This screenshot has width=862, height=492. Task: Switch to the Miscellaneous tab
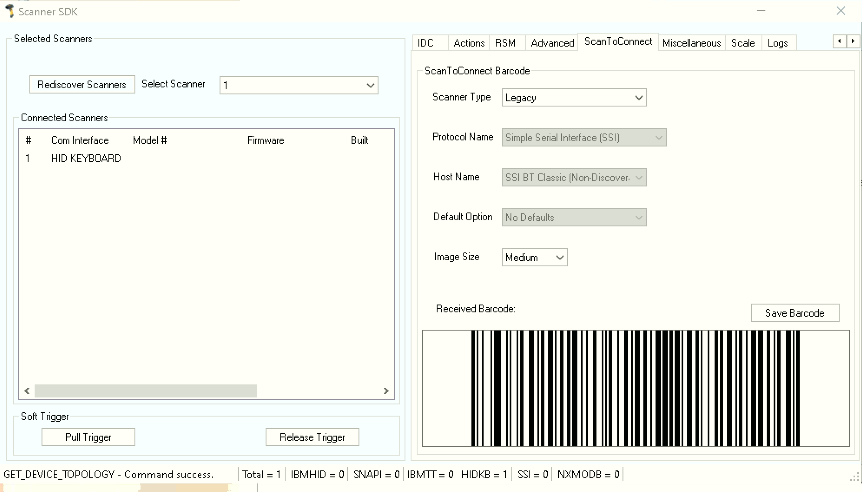[692, 43]
